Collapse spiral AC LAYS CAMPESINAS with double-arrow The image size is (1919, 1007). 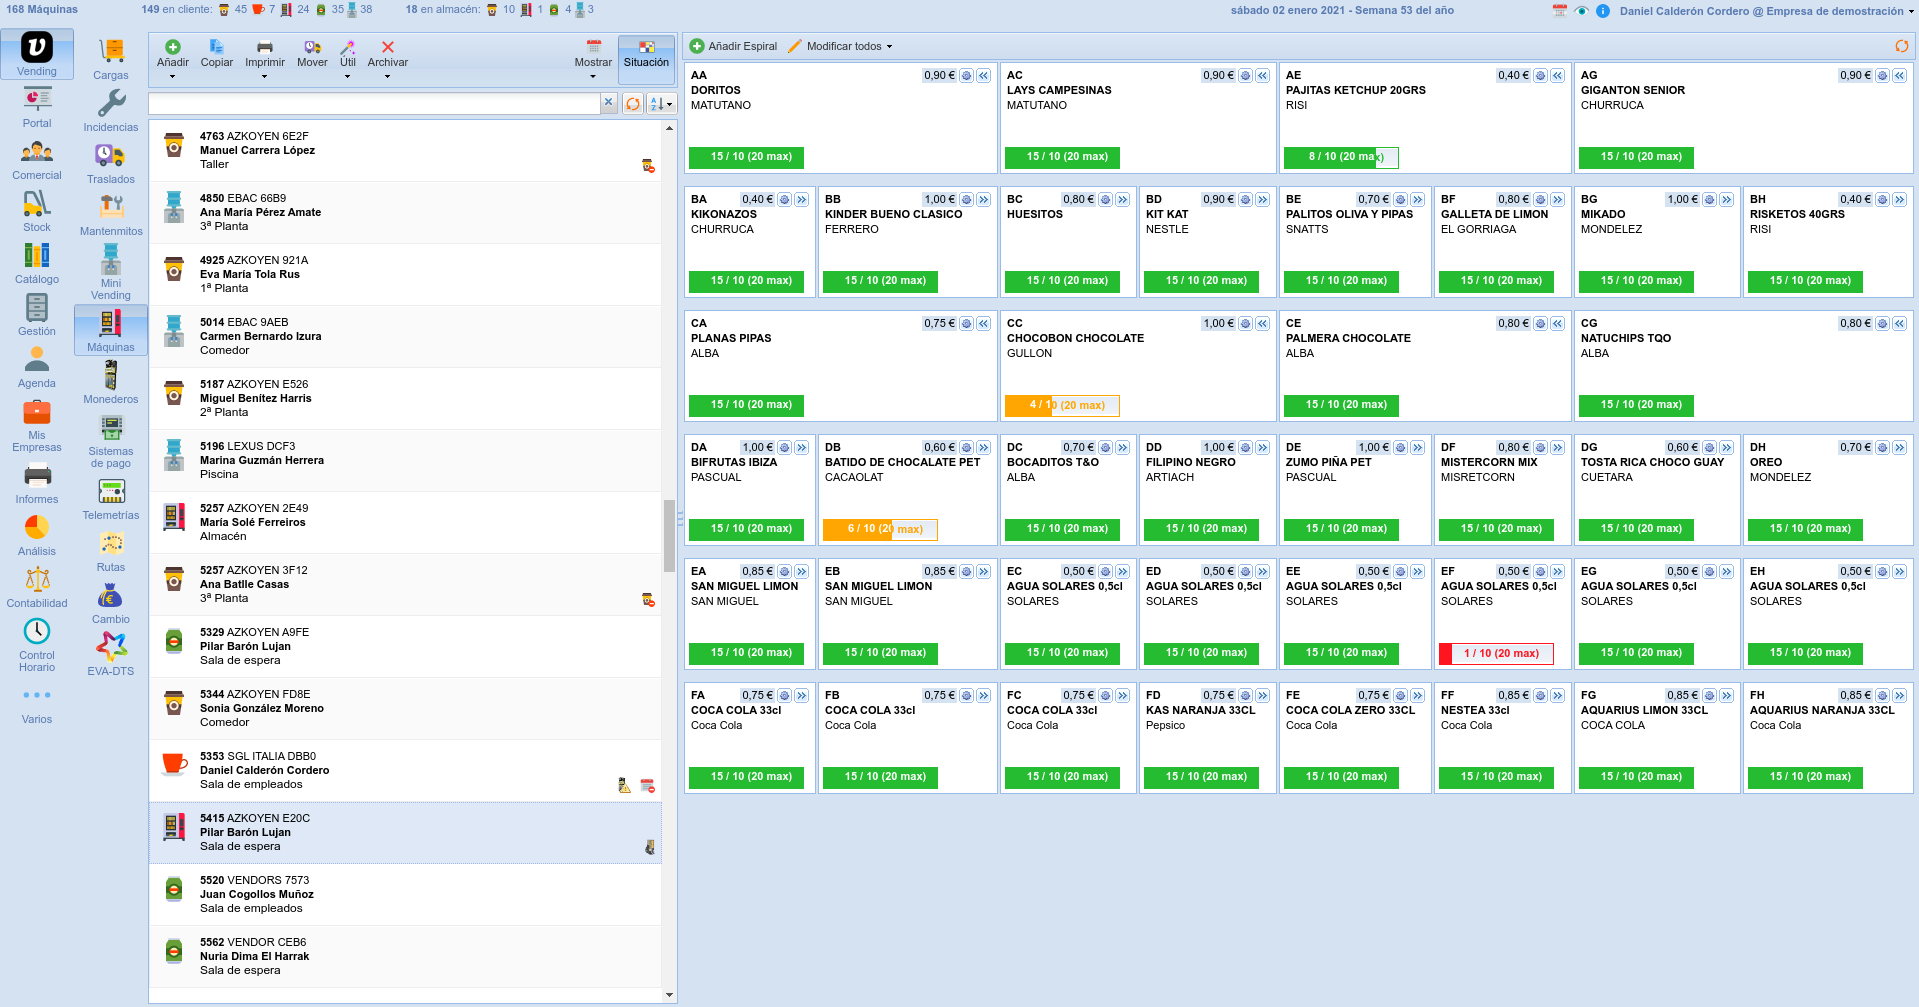click(1263, 76)
